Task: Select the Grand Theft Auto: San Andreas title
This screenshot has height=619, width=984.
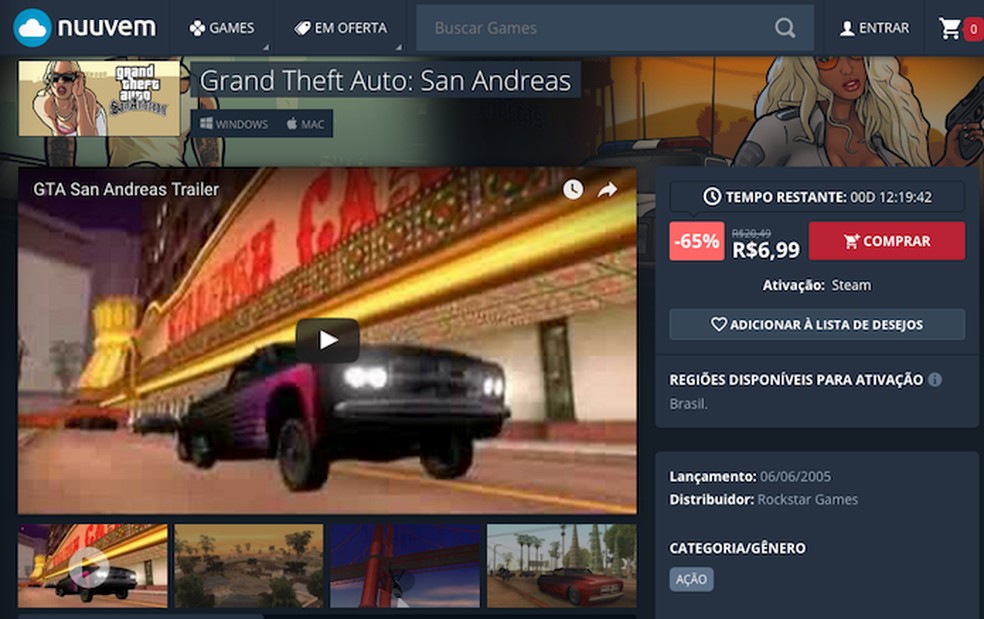Action: (x=385, y=80)
